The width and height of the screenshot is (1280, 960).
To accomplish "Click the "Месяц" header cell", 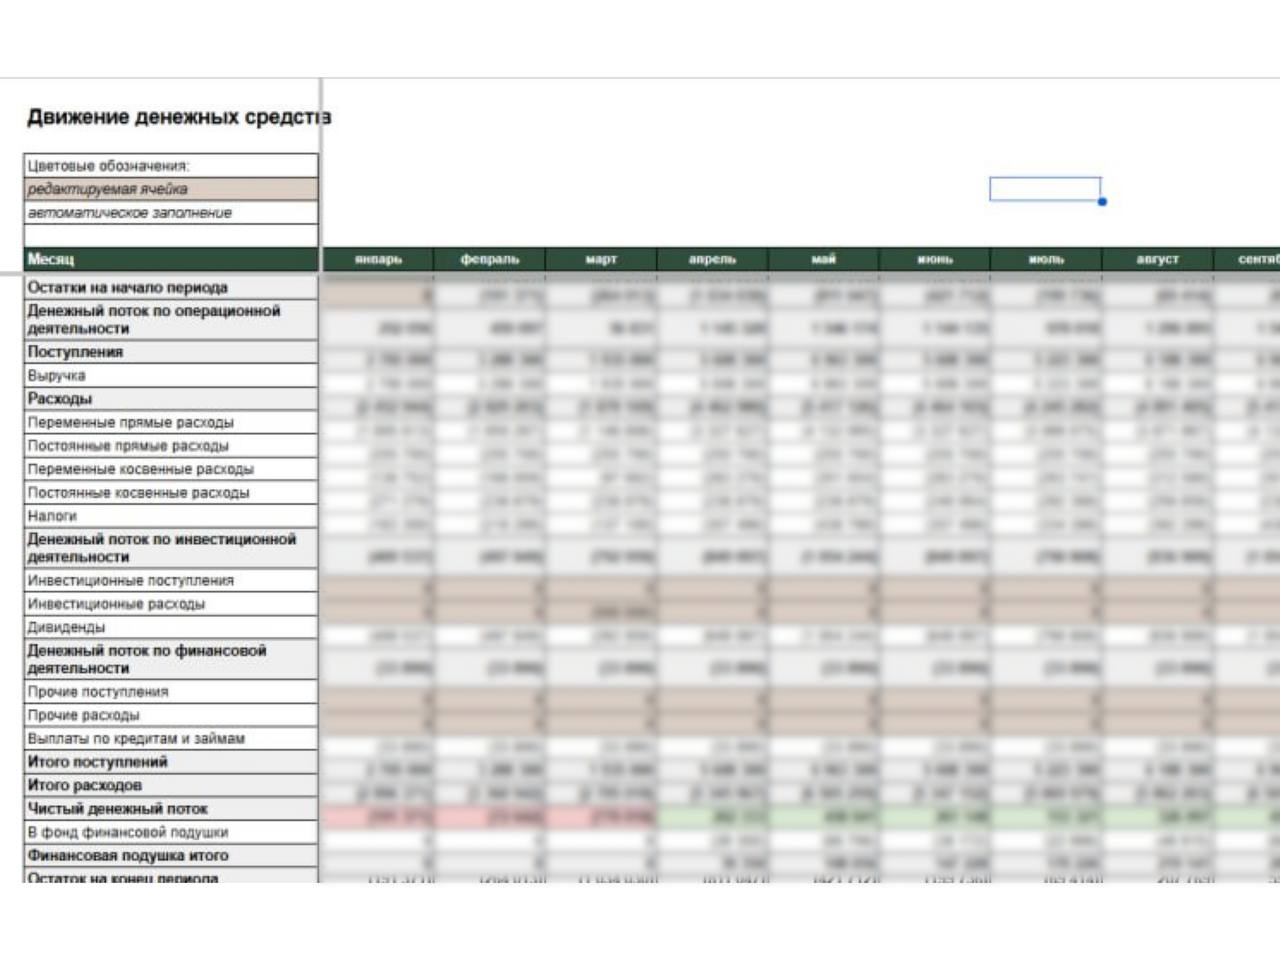I will (171, 259).
